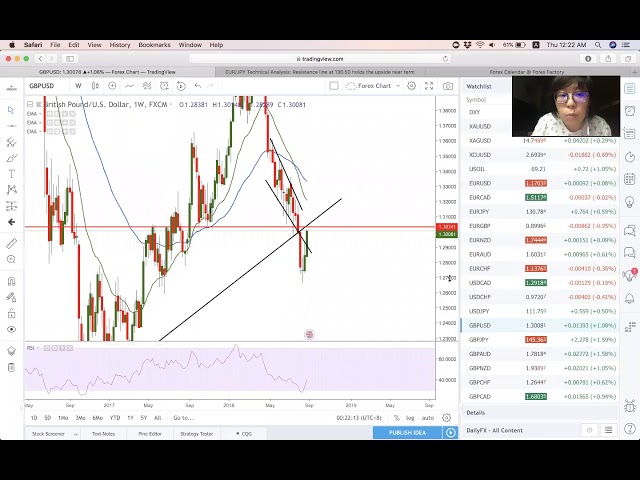Toggle lock all drawing tools
This screenshot has width=640, height=480.
(11, 312)
